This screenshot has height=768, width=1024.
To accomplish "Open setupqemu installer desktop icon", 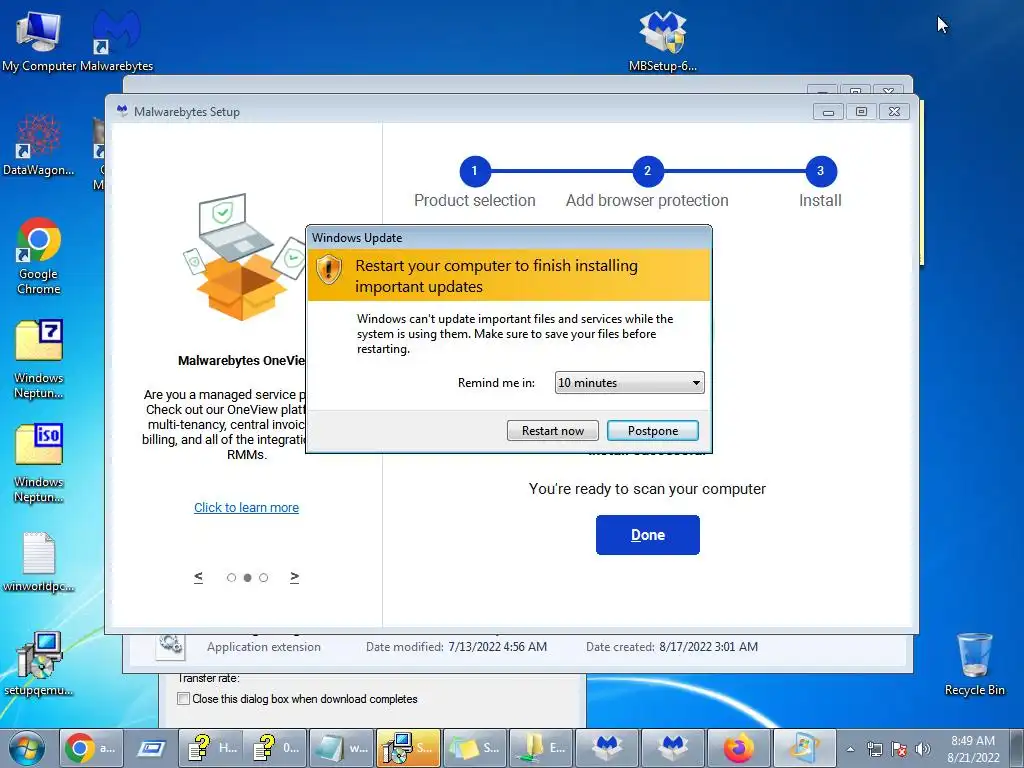I will coord(39,664).
